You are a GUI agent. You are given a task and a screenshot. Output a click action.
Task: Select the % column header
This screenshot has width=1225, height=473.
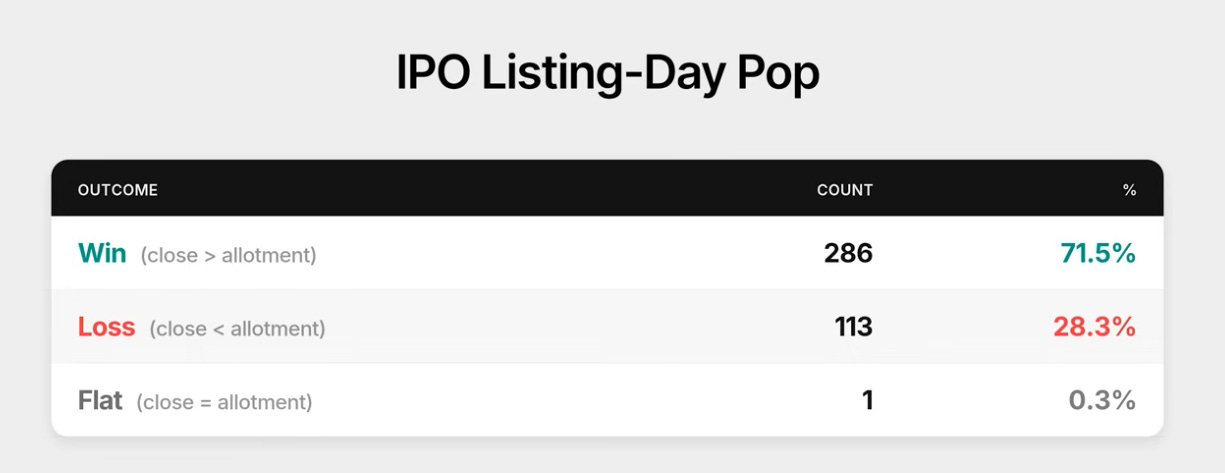1129,190
